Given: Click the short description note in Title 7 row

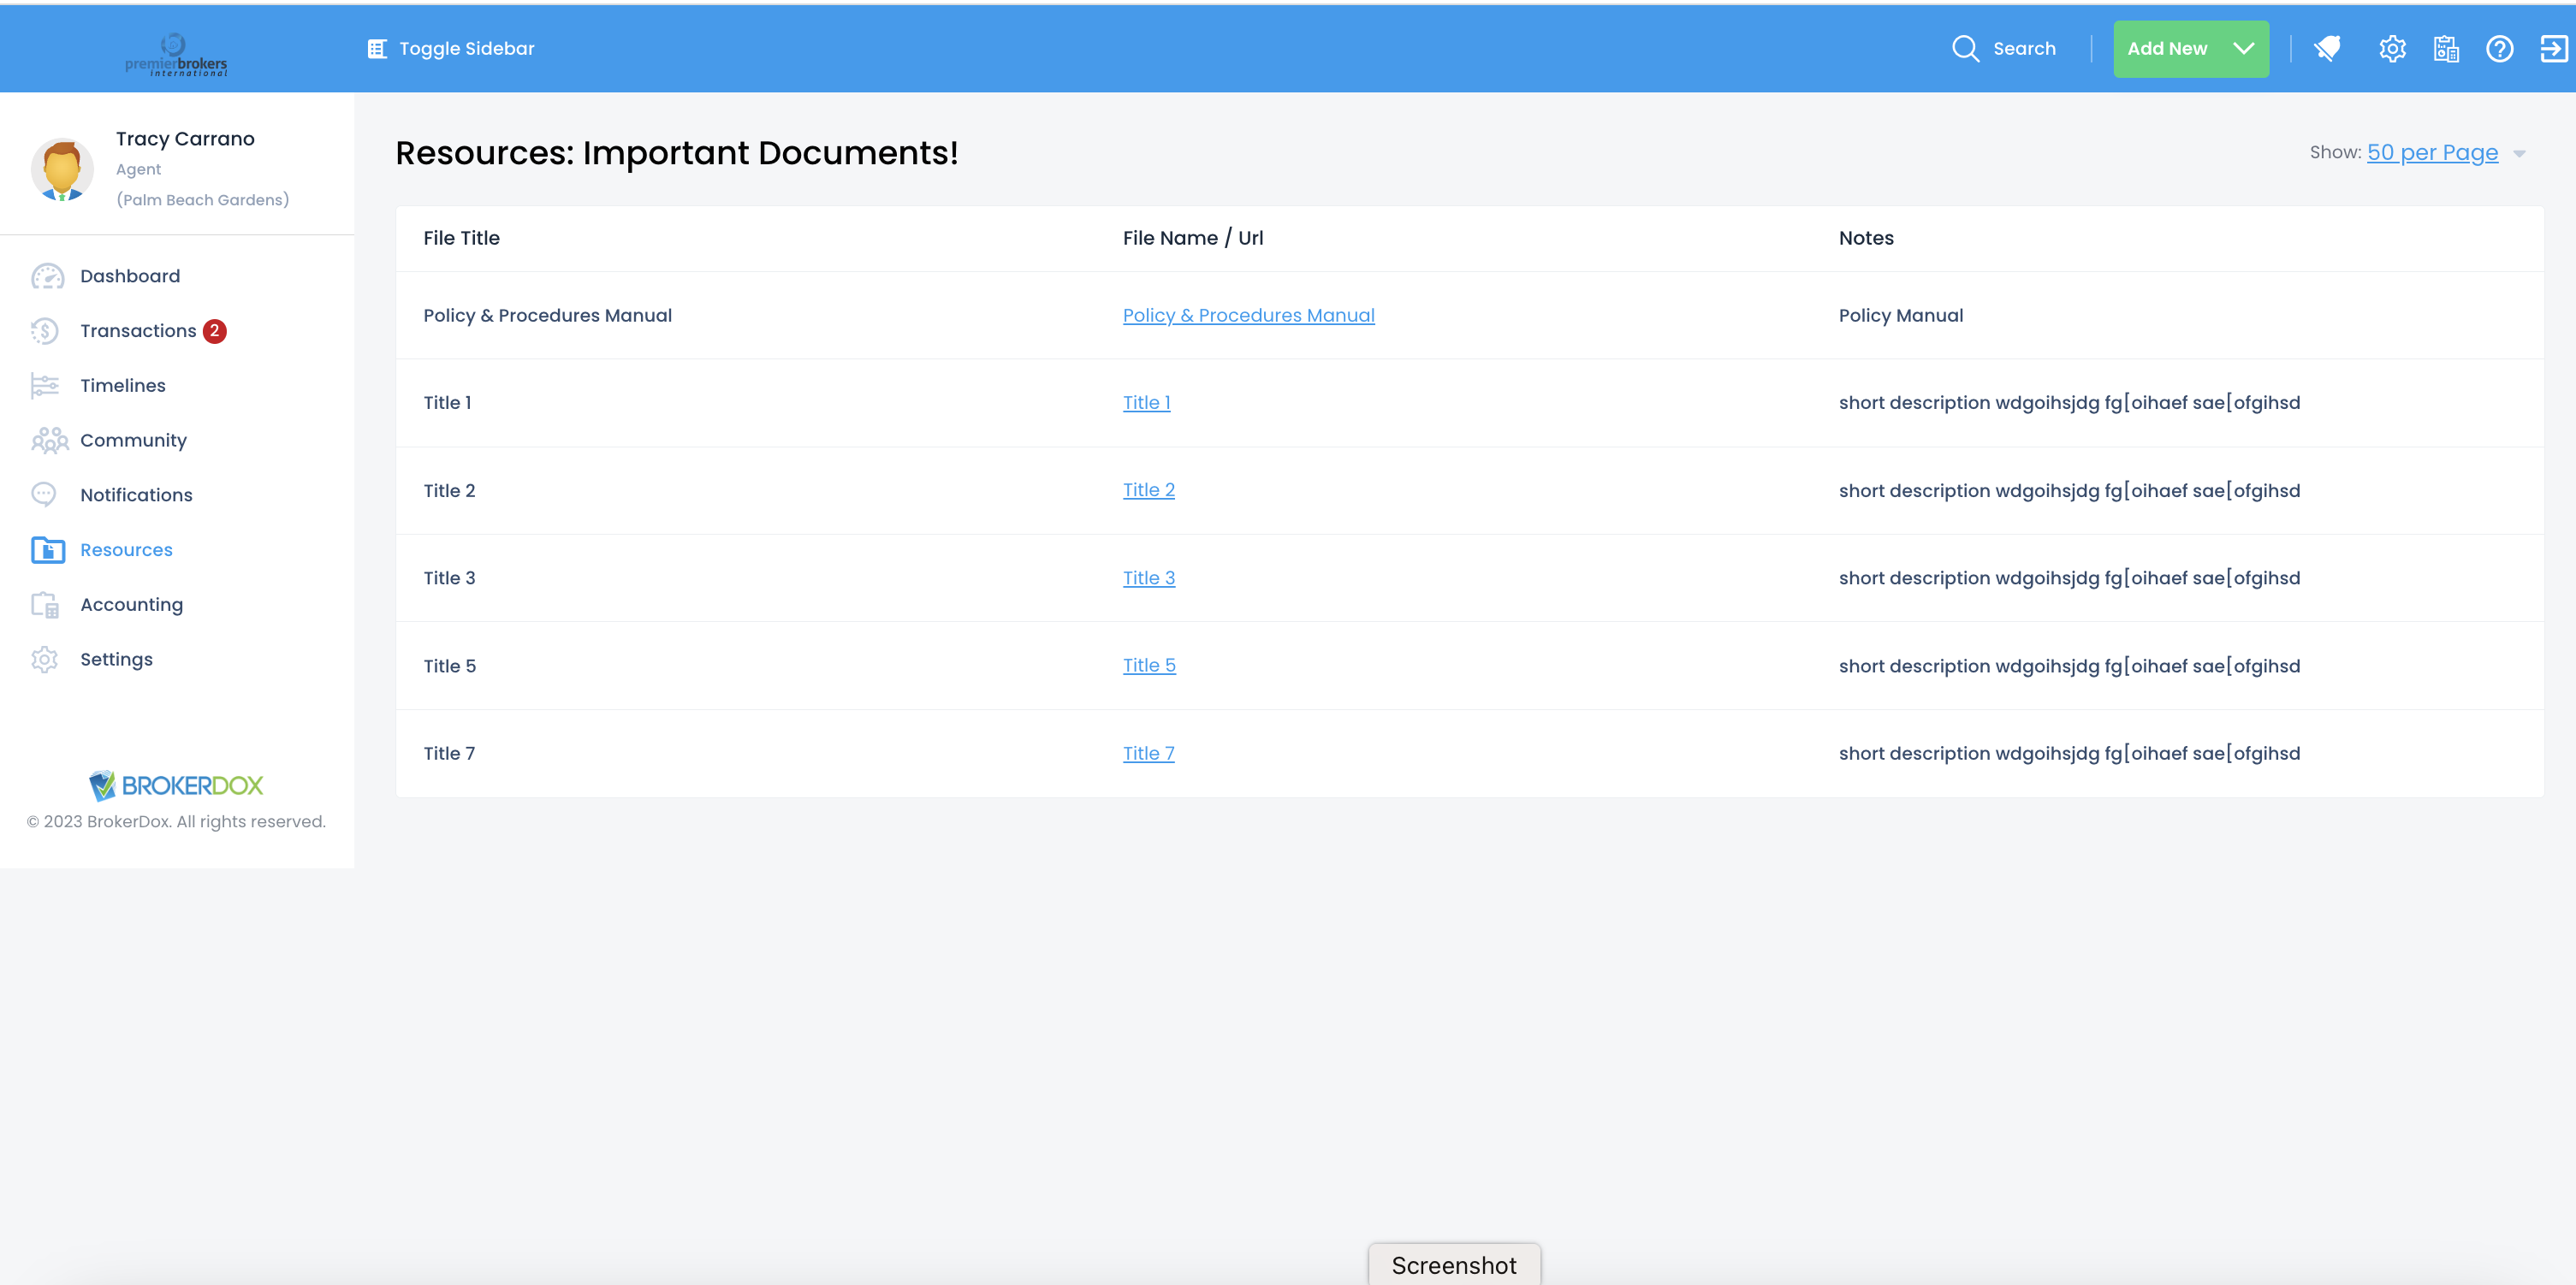Looking at the screenshot, I should [2069, 753].
